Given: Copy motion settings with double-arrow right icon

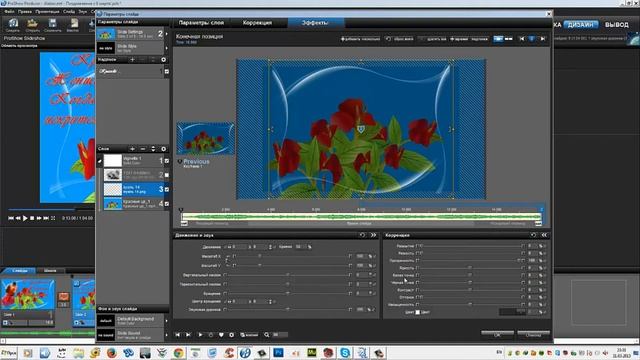Looking at the screenshot, I should coord(373,235).
